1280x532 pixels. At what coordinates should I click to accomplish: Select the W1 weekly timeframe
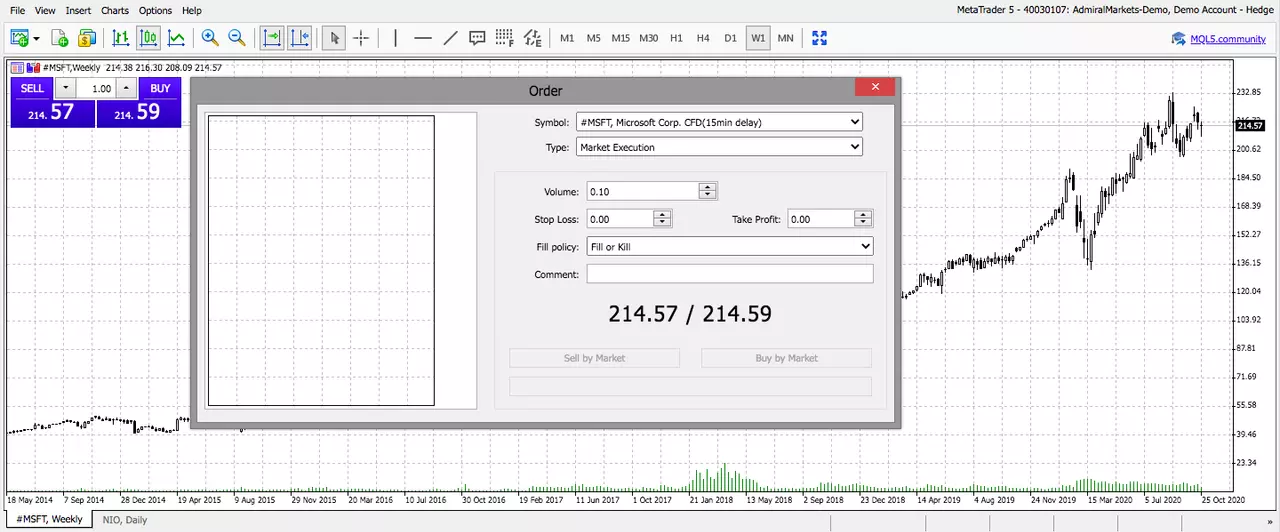[758, 38]
